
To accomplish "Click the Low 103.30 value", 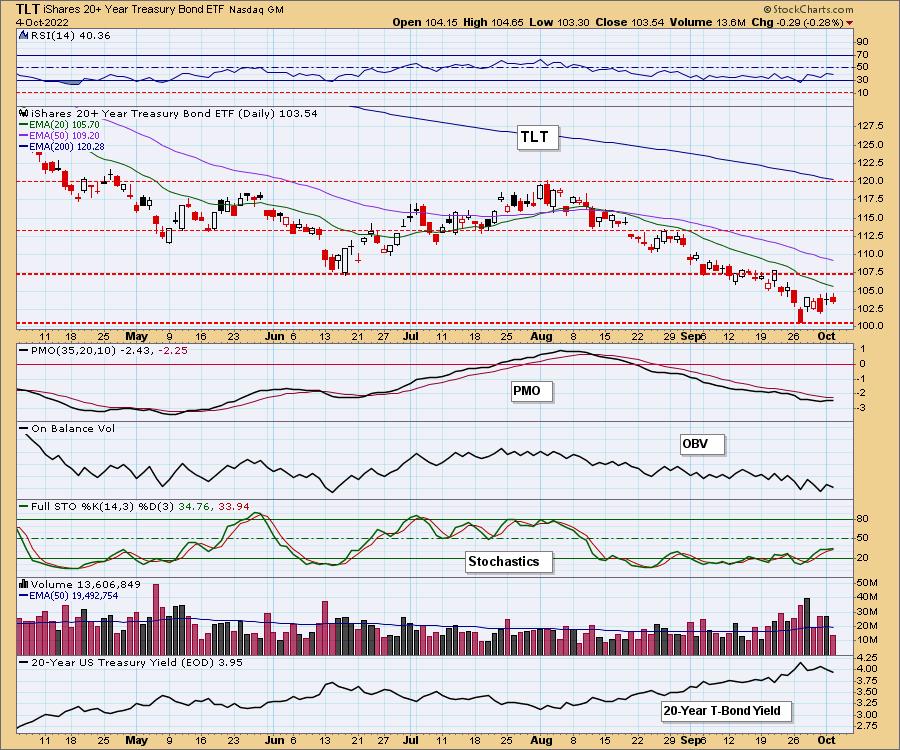I will click(560, 22).
